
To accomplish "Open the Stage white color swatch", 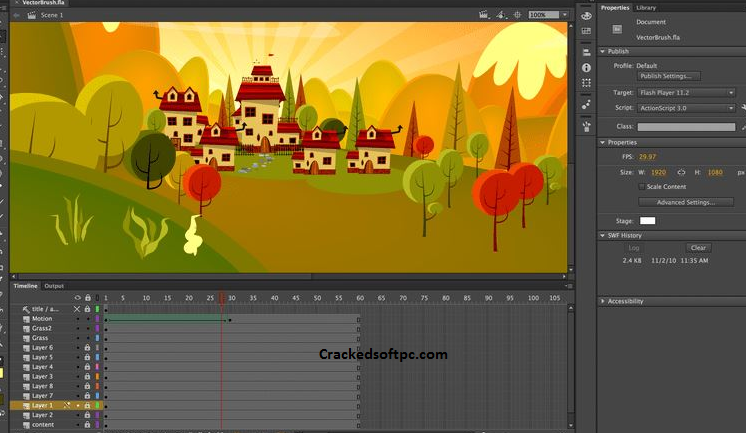I will [647, 221].
